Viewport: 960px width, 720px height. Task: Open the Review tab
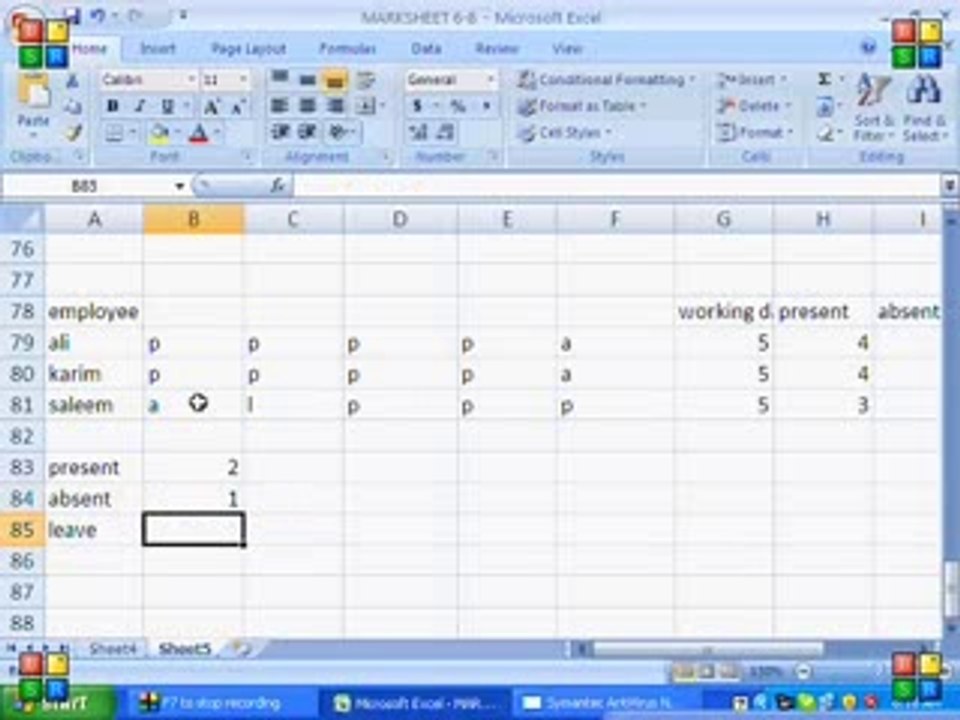497,49
